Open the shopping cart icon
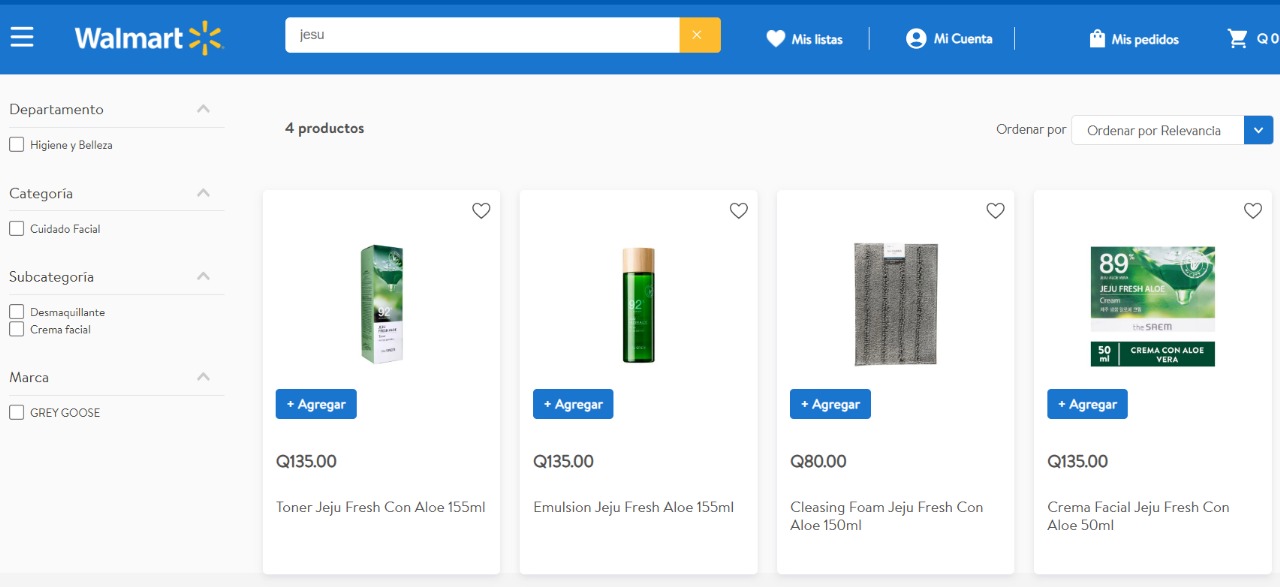This screenshot has height=587, width=1280. (x=1238, y=38)
